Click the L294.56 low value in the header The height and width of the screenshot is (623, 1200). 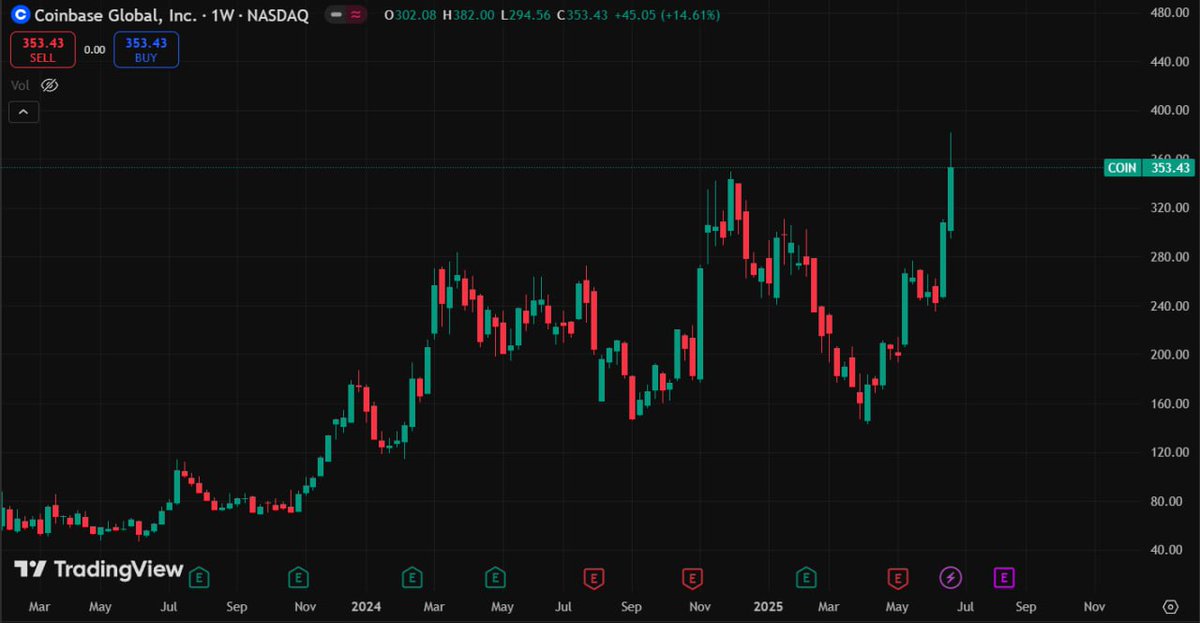[527, 15]
